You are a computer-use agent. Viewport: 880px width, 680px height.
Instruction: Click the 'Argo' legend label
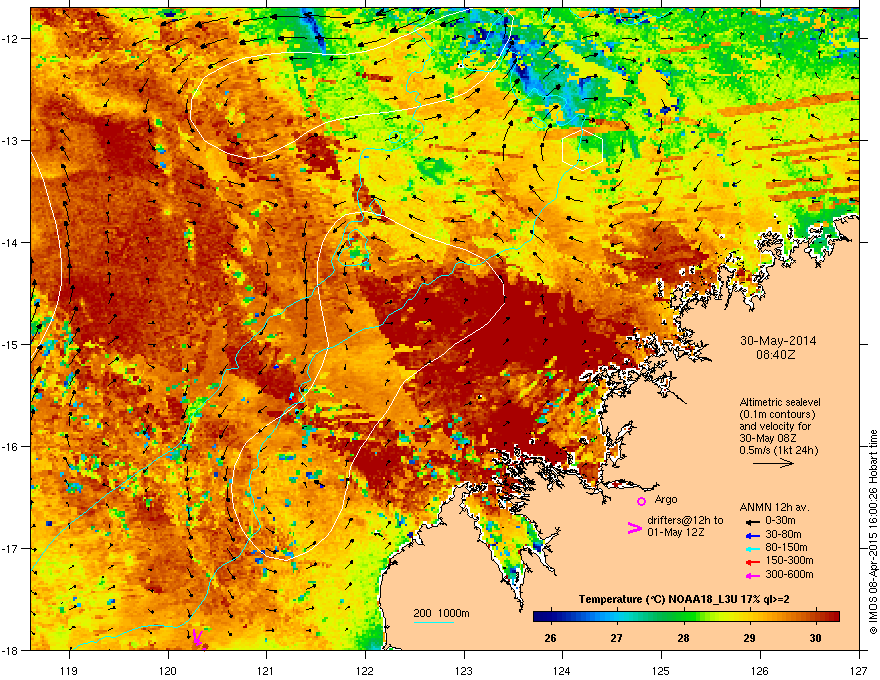(x=666, y=499)
